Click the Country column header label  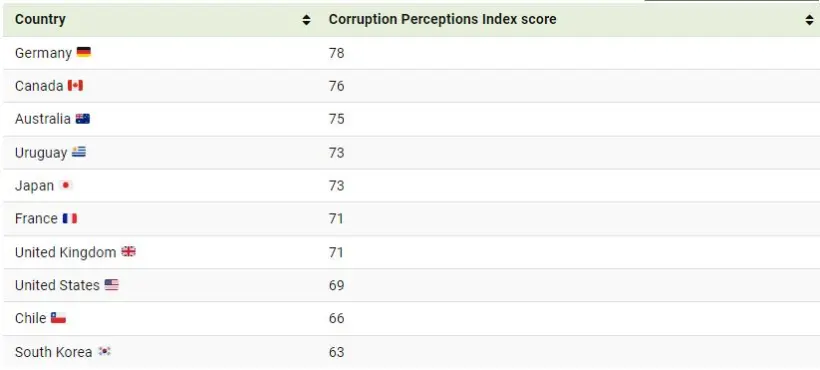coord(40,19)
